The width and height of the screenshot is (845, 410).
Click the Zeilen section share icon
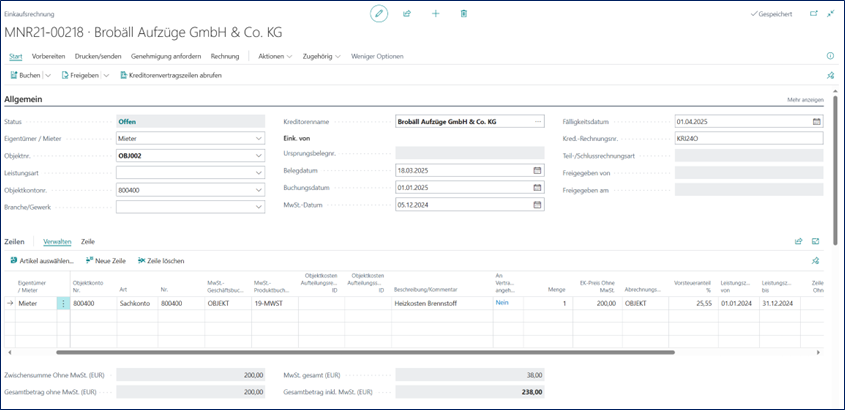(799, 241)
